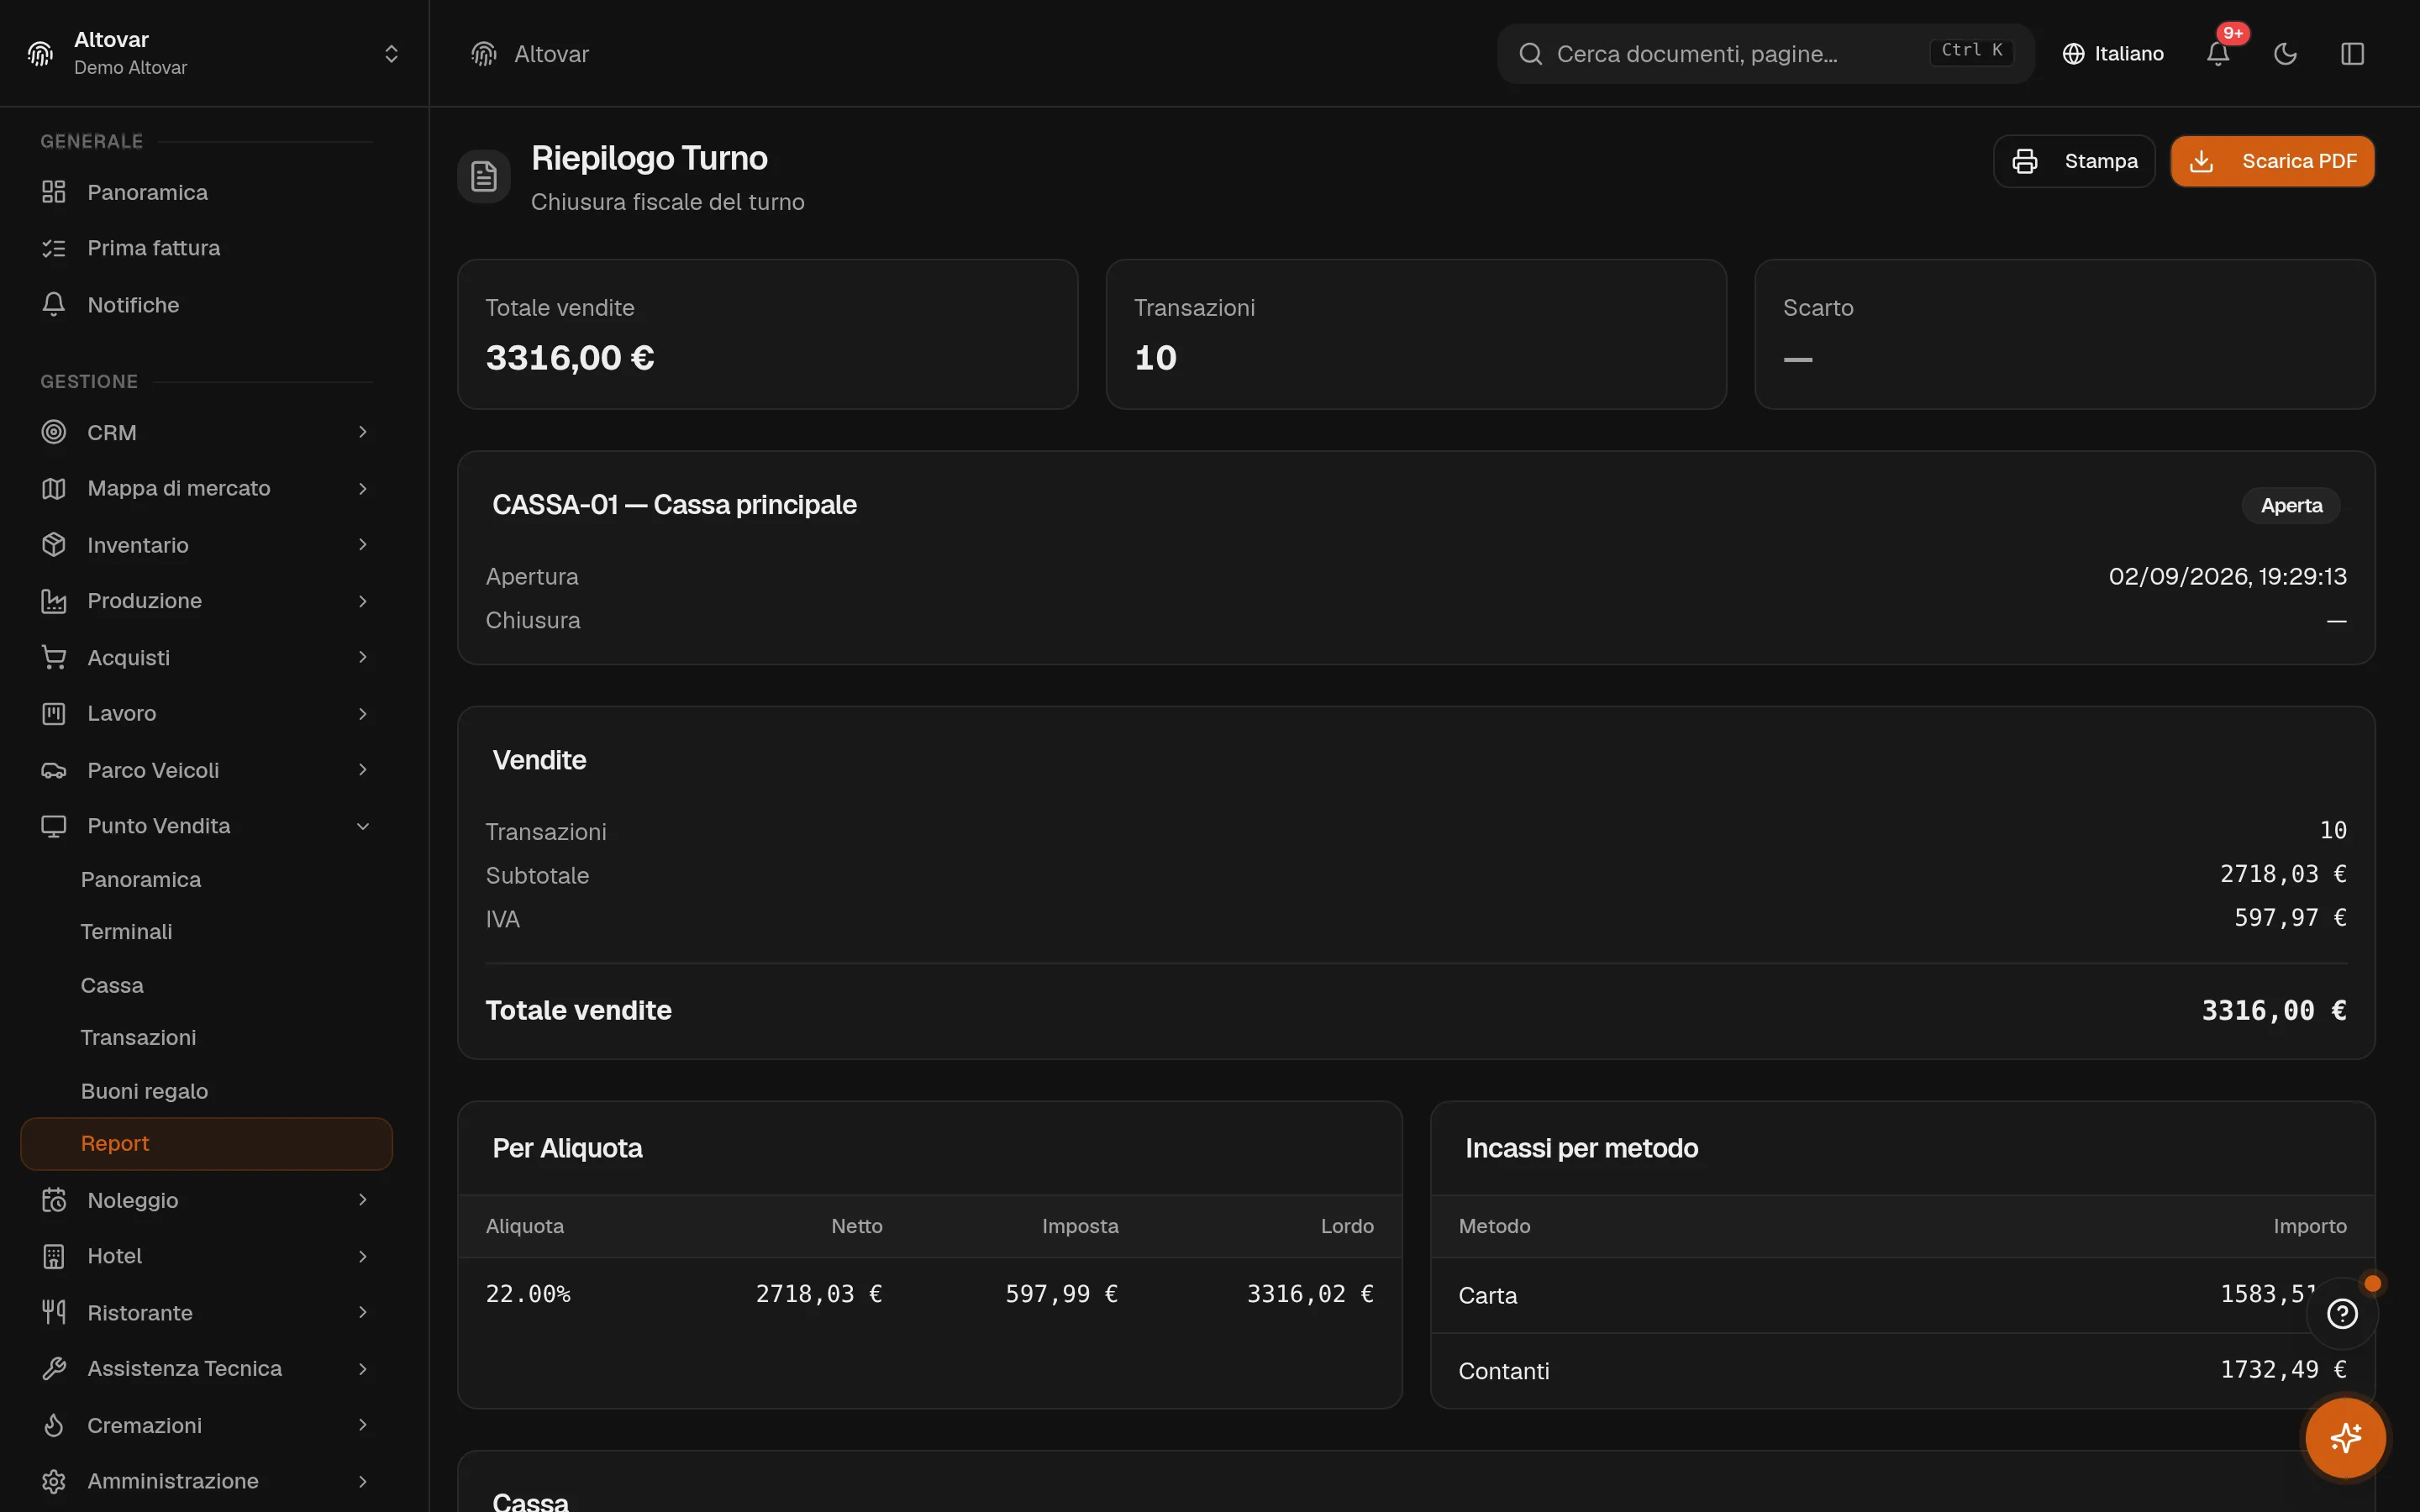
Task: Download the report with Scarica PDF
Action: pyautogui.click(x=2272, y=161)
